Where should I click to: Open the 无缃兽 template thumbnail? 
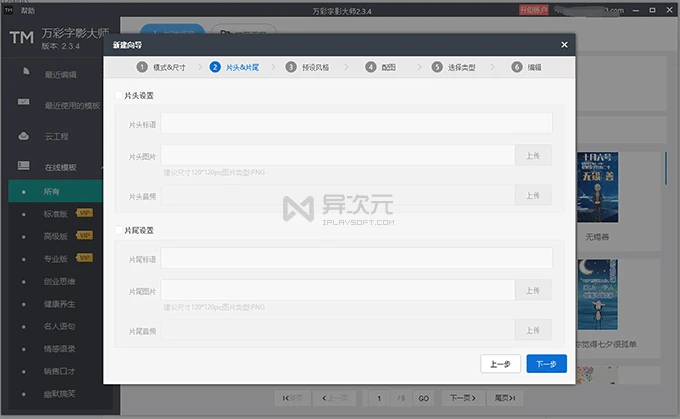(x=598, y=187)
